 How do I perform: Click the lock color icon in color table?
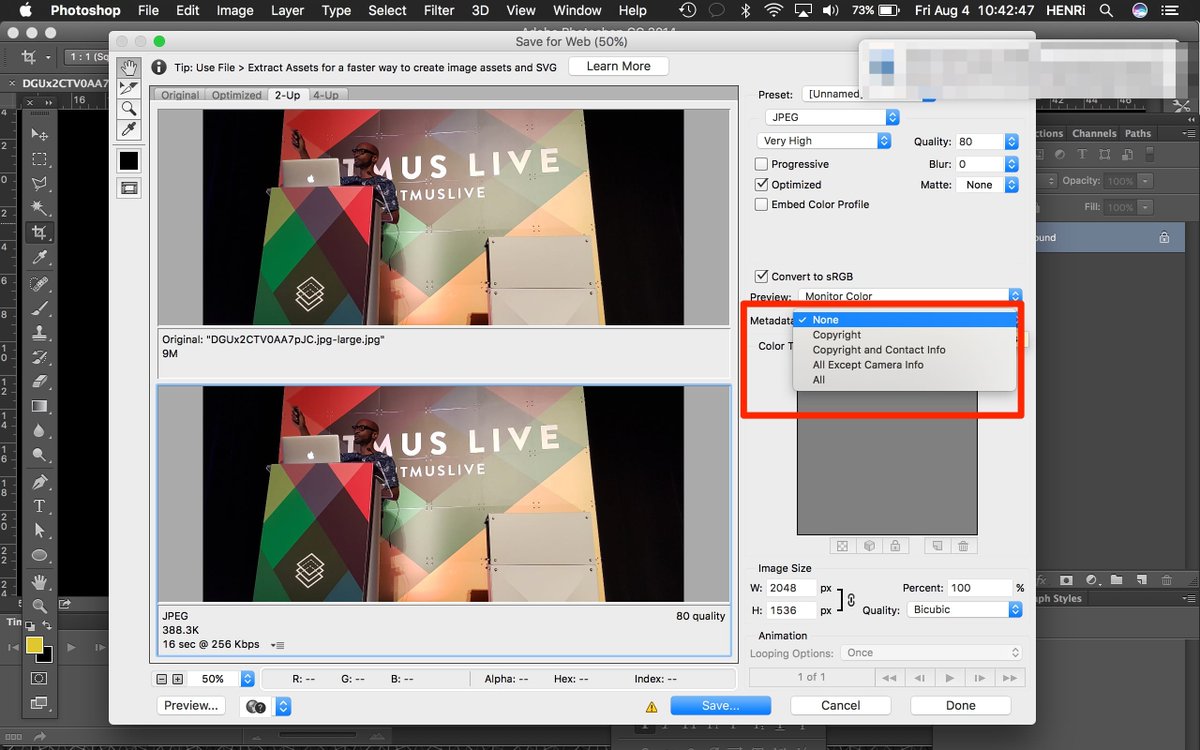[x=893, y=545]
